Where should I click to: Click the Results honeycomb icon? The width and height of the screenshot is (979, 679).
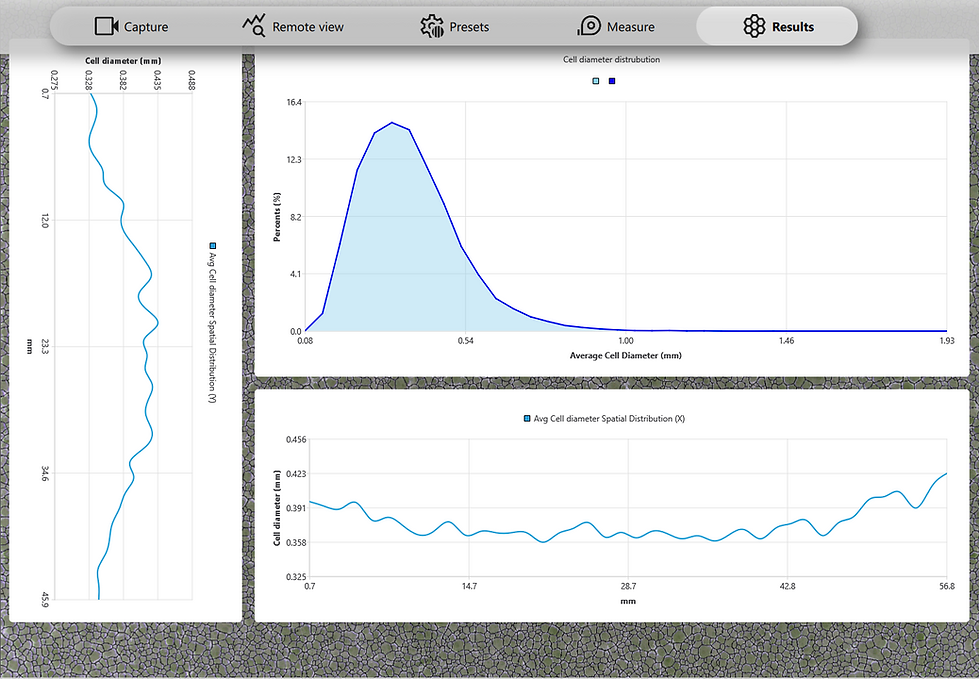[754, 26]
